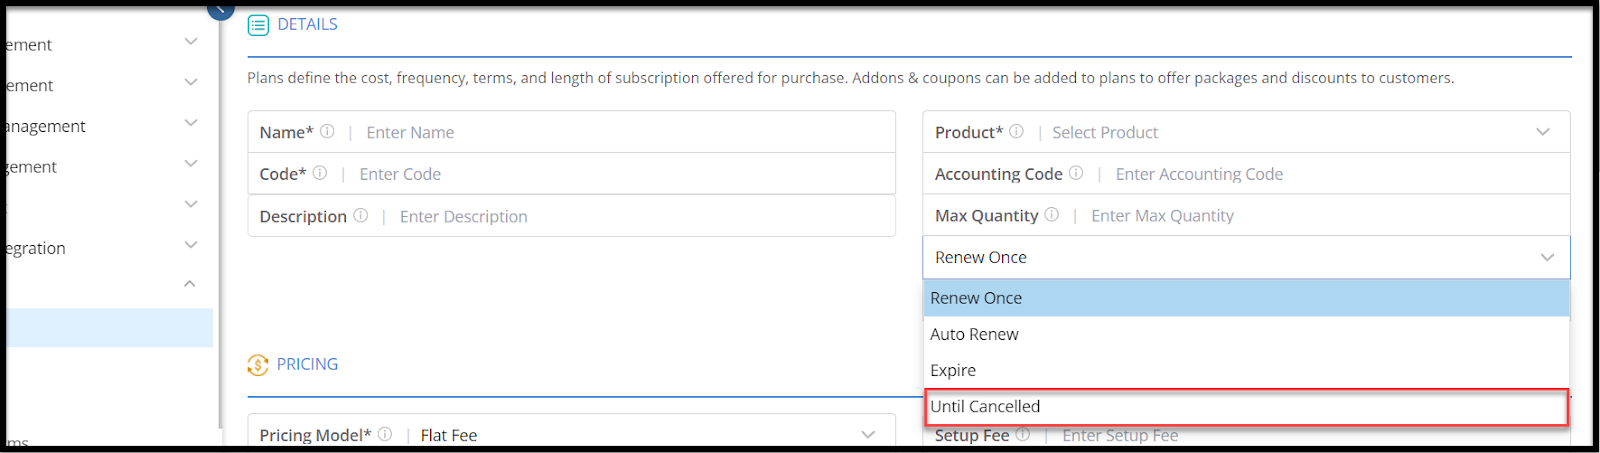Click the info icon next to Name
The image size is (1600, 453).
[327, 132]
